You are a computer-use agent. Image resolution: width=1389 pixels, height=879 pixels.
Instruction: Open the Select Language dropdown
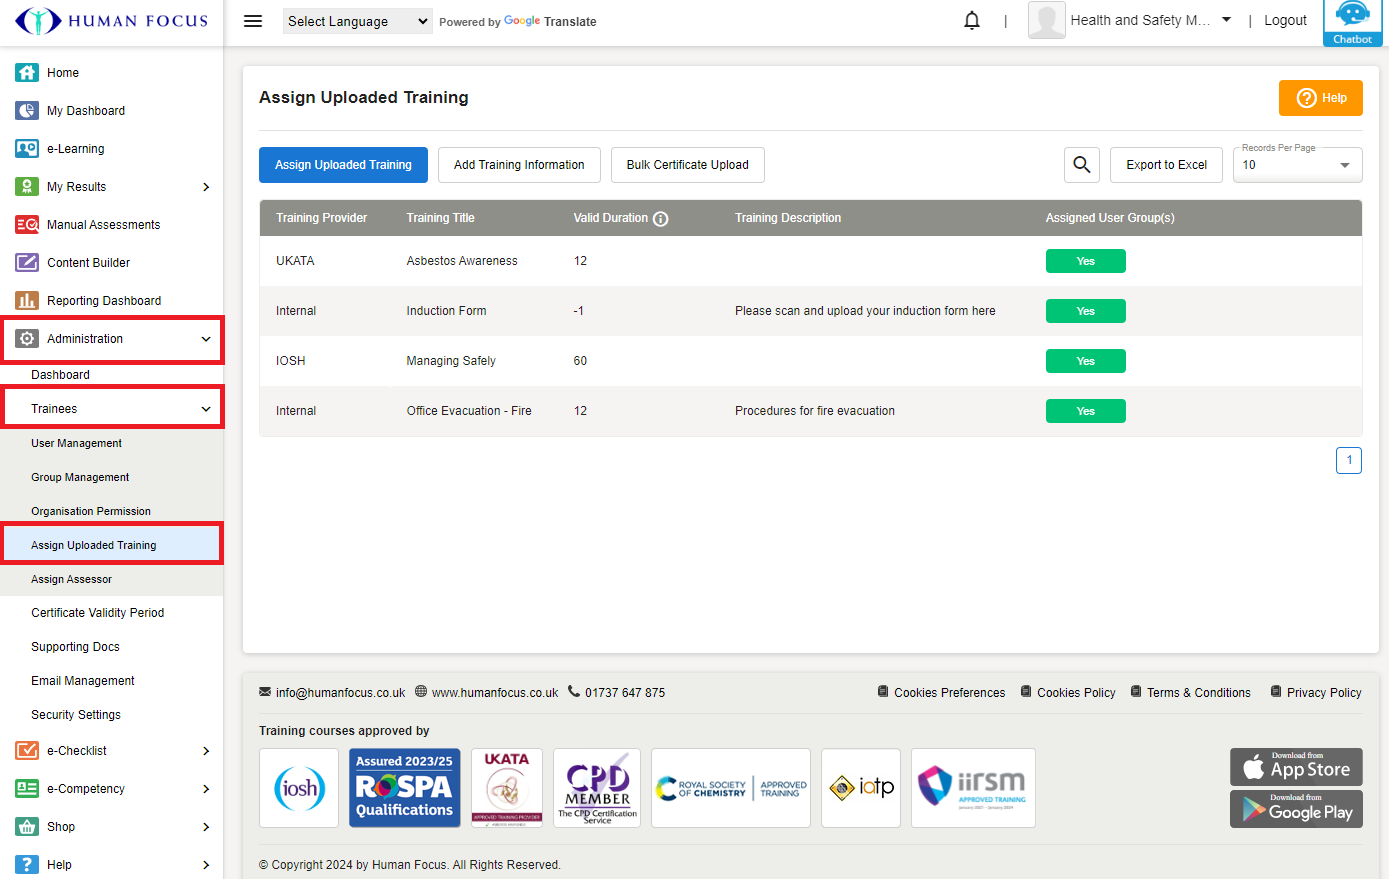click(x=357, y=21)
